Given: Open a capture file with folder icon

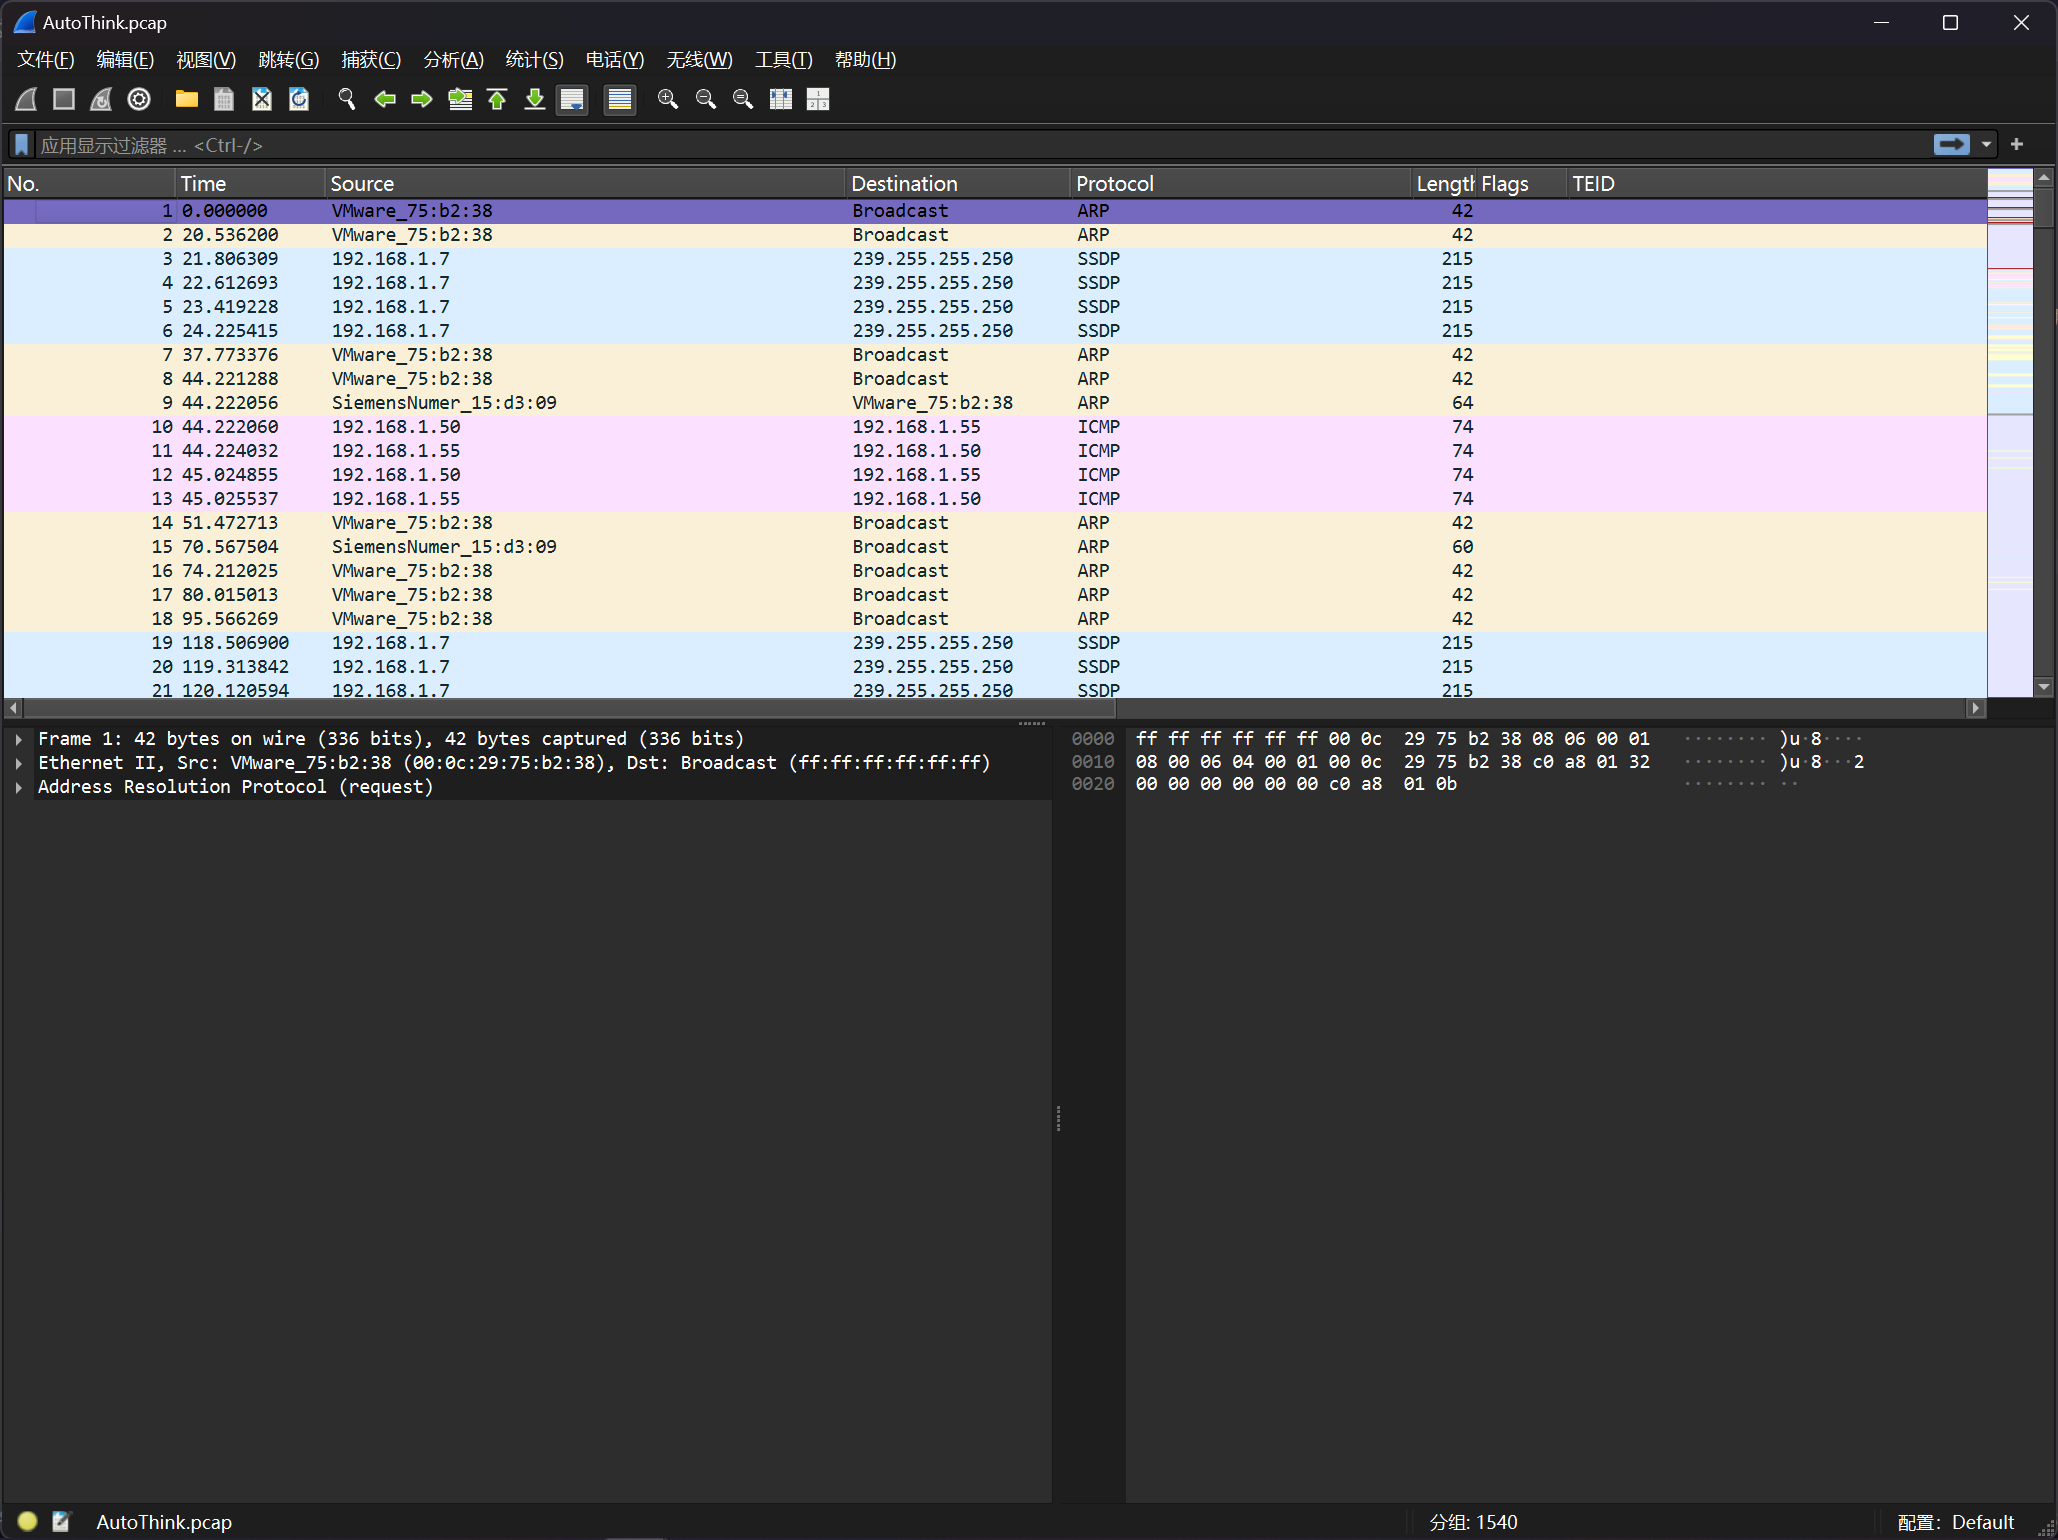Looking at the screenshot, I should [187, 99].
